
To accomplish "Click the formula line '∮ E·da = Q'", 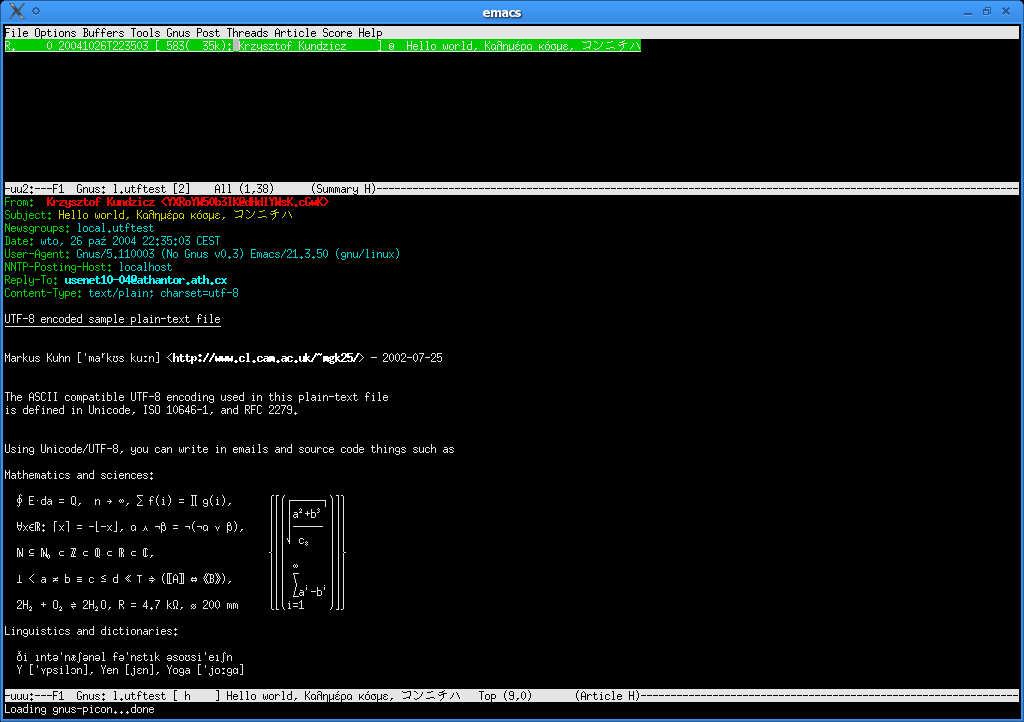I will (x=124, y=501).
